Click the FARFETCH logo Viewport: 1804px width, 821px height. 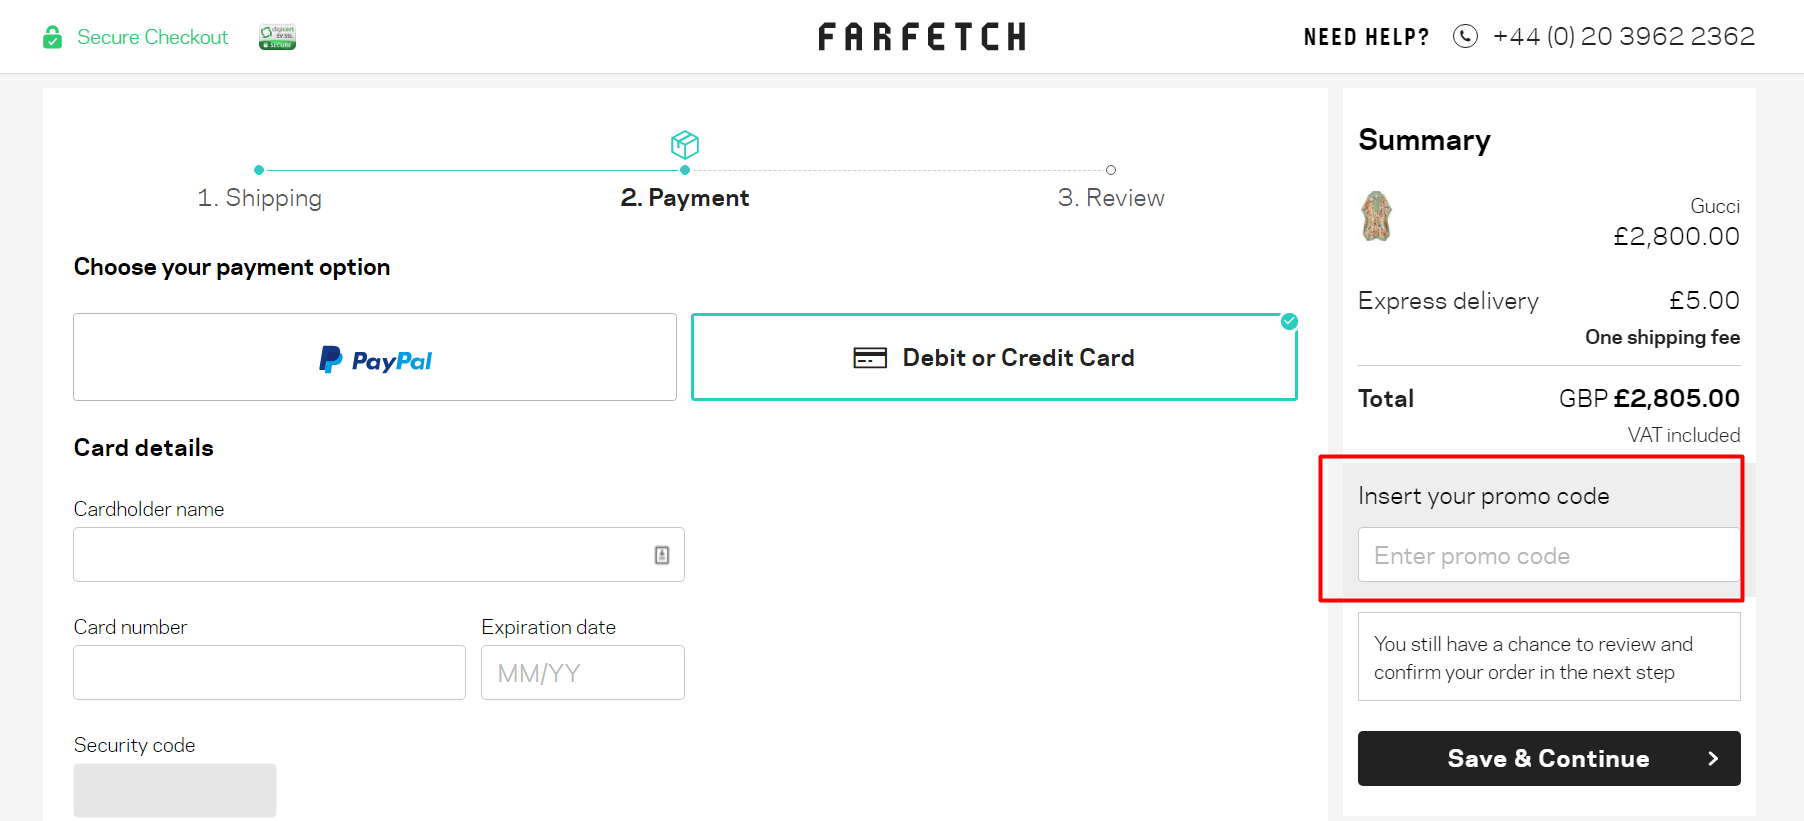(x=920, y=36)
